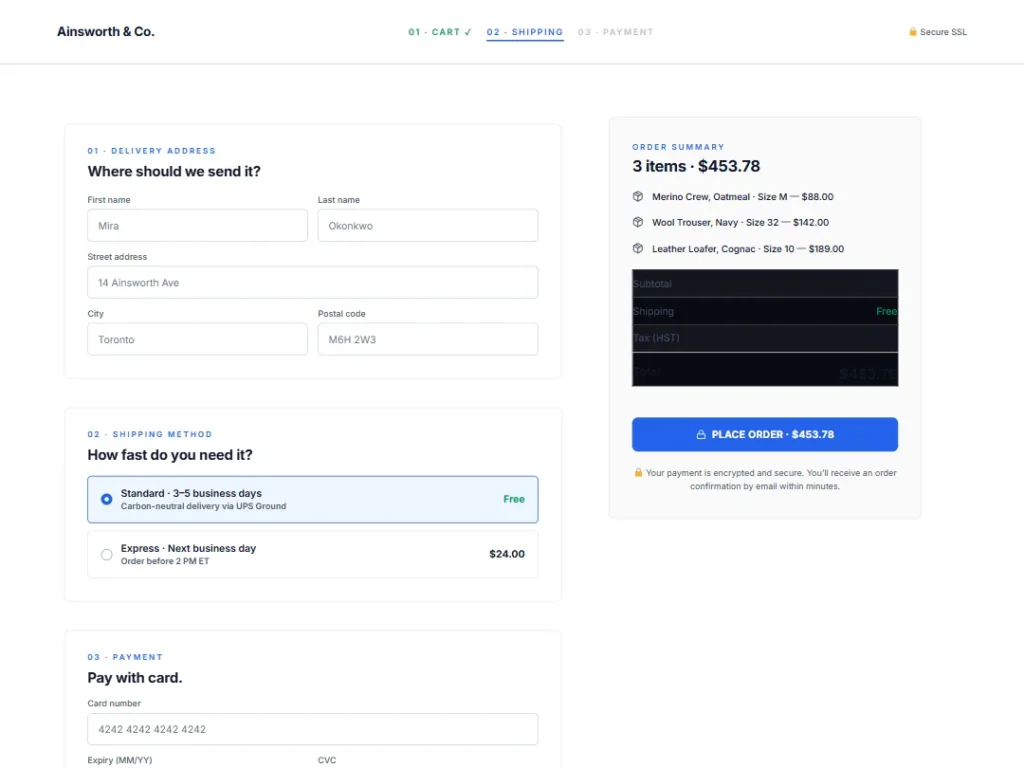Click "Carbon-neutral delivery via UPS Ground" text
The height and width of the screenshot is (768, 1024).
(x=203, y=506)
